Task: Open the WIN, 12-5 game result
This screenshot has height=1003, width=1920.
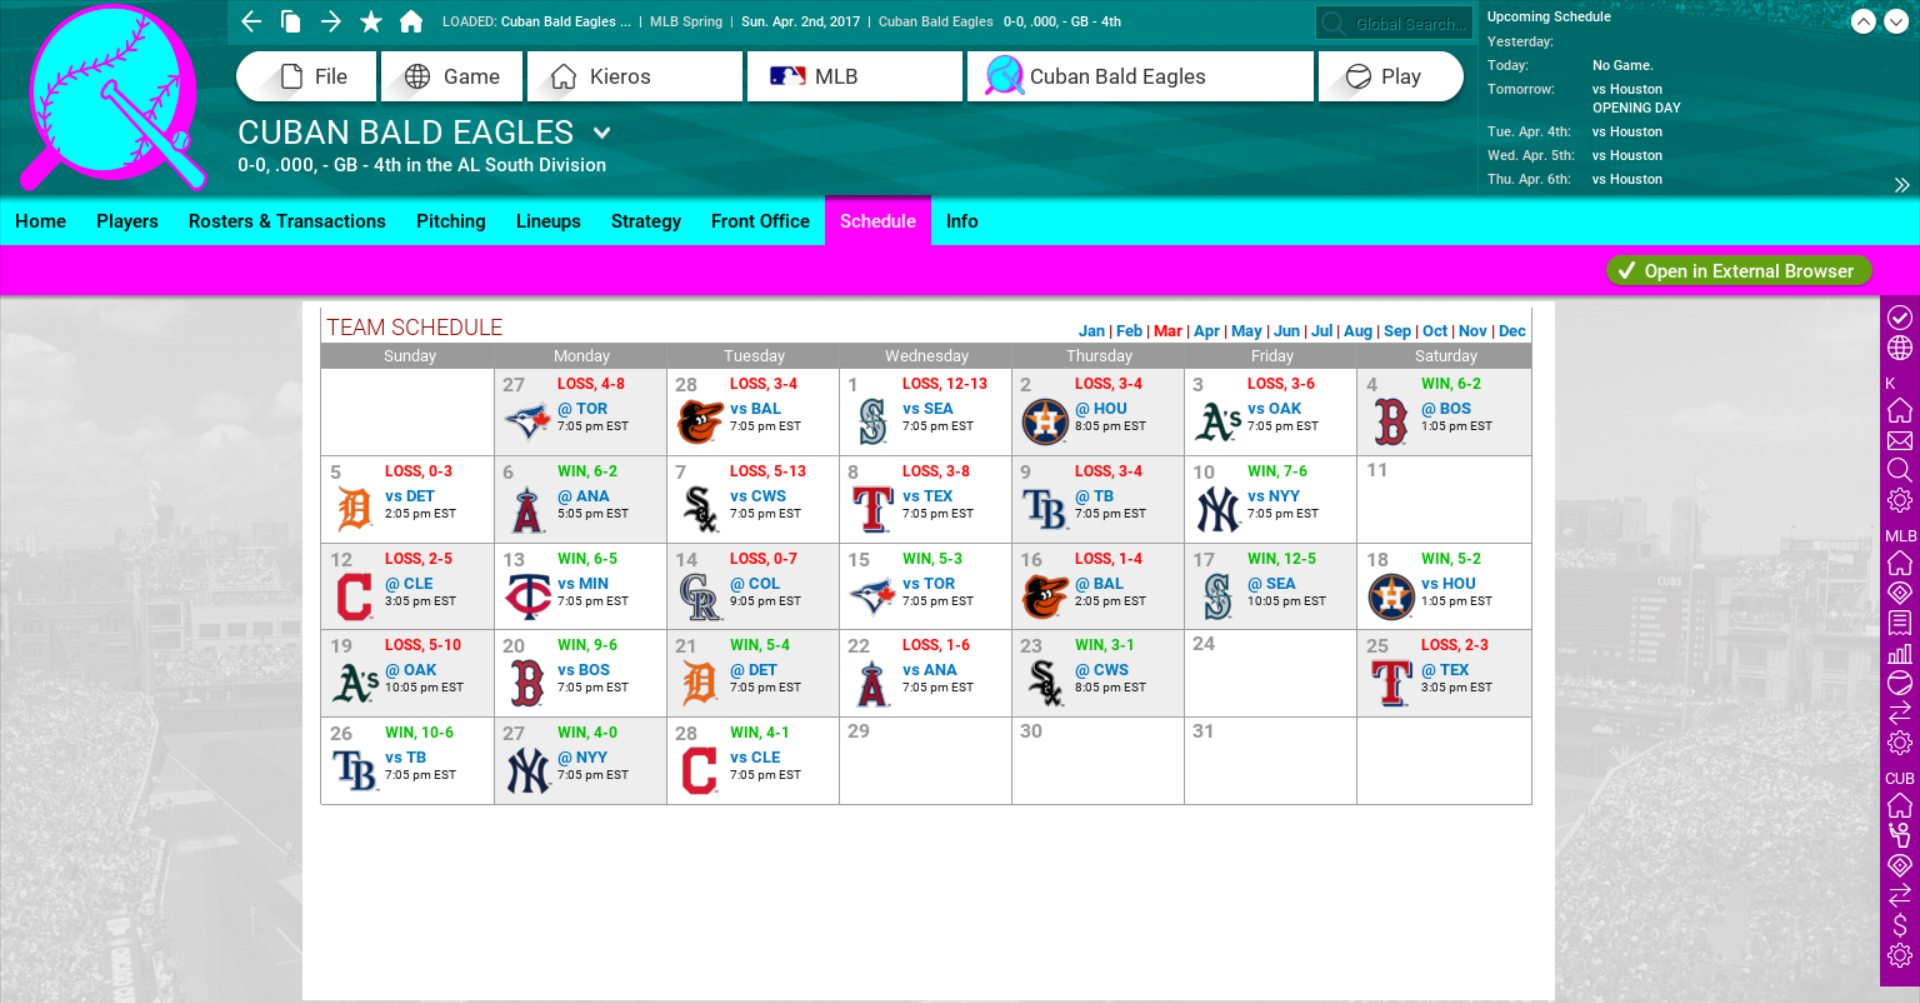Action: pyautogui.click(x=1281, y=559)
